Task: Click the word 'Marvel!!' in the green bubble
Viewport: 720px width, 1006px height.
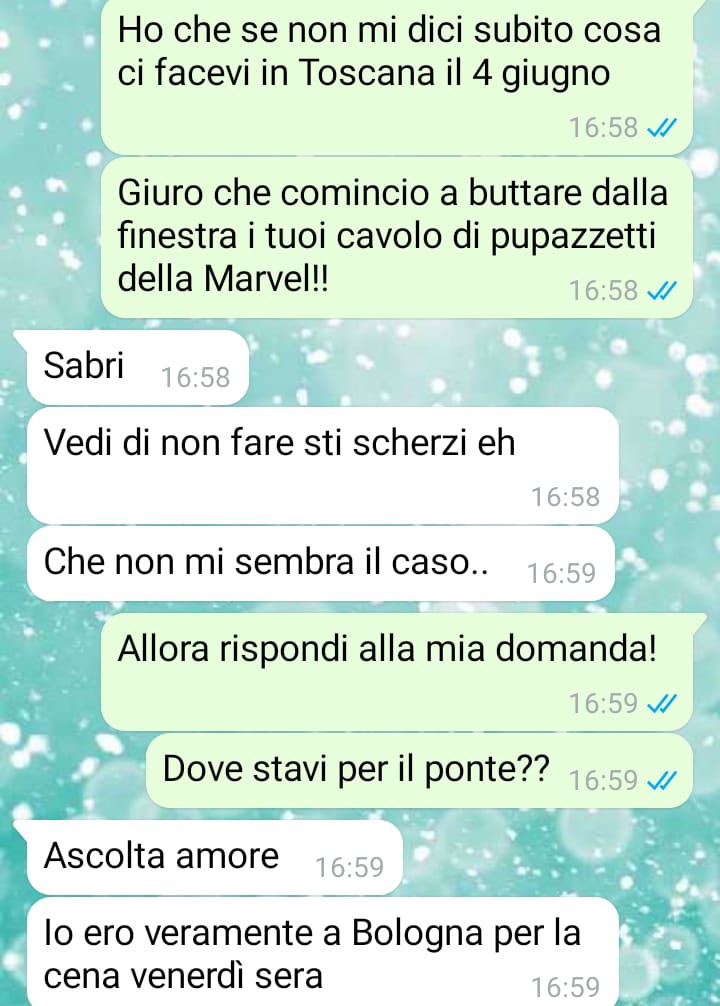Action: coord(266,279)
